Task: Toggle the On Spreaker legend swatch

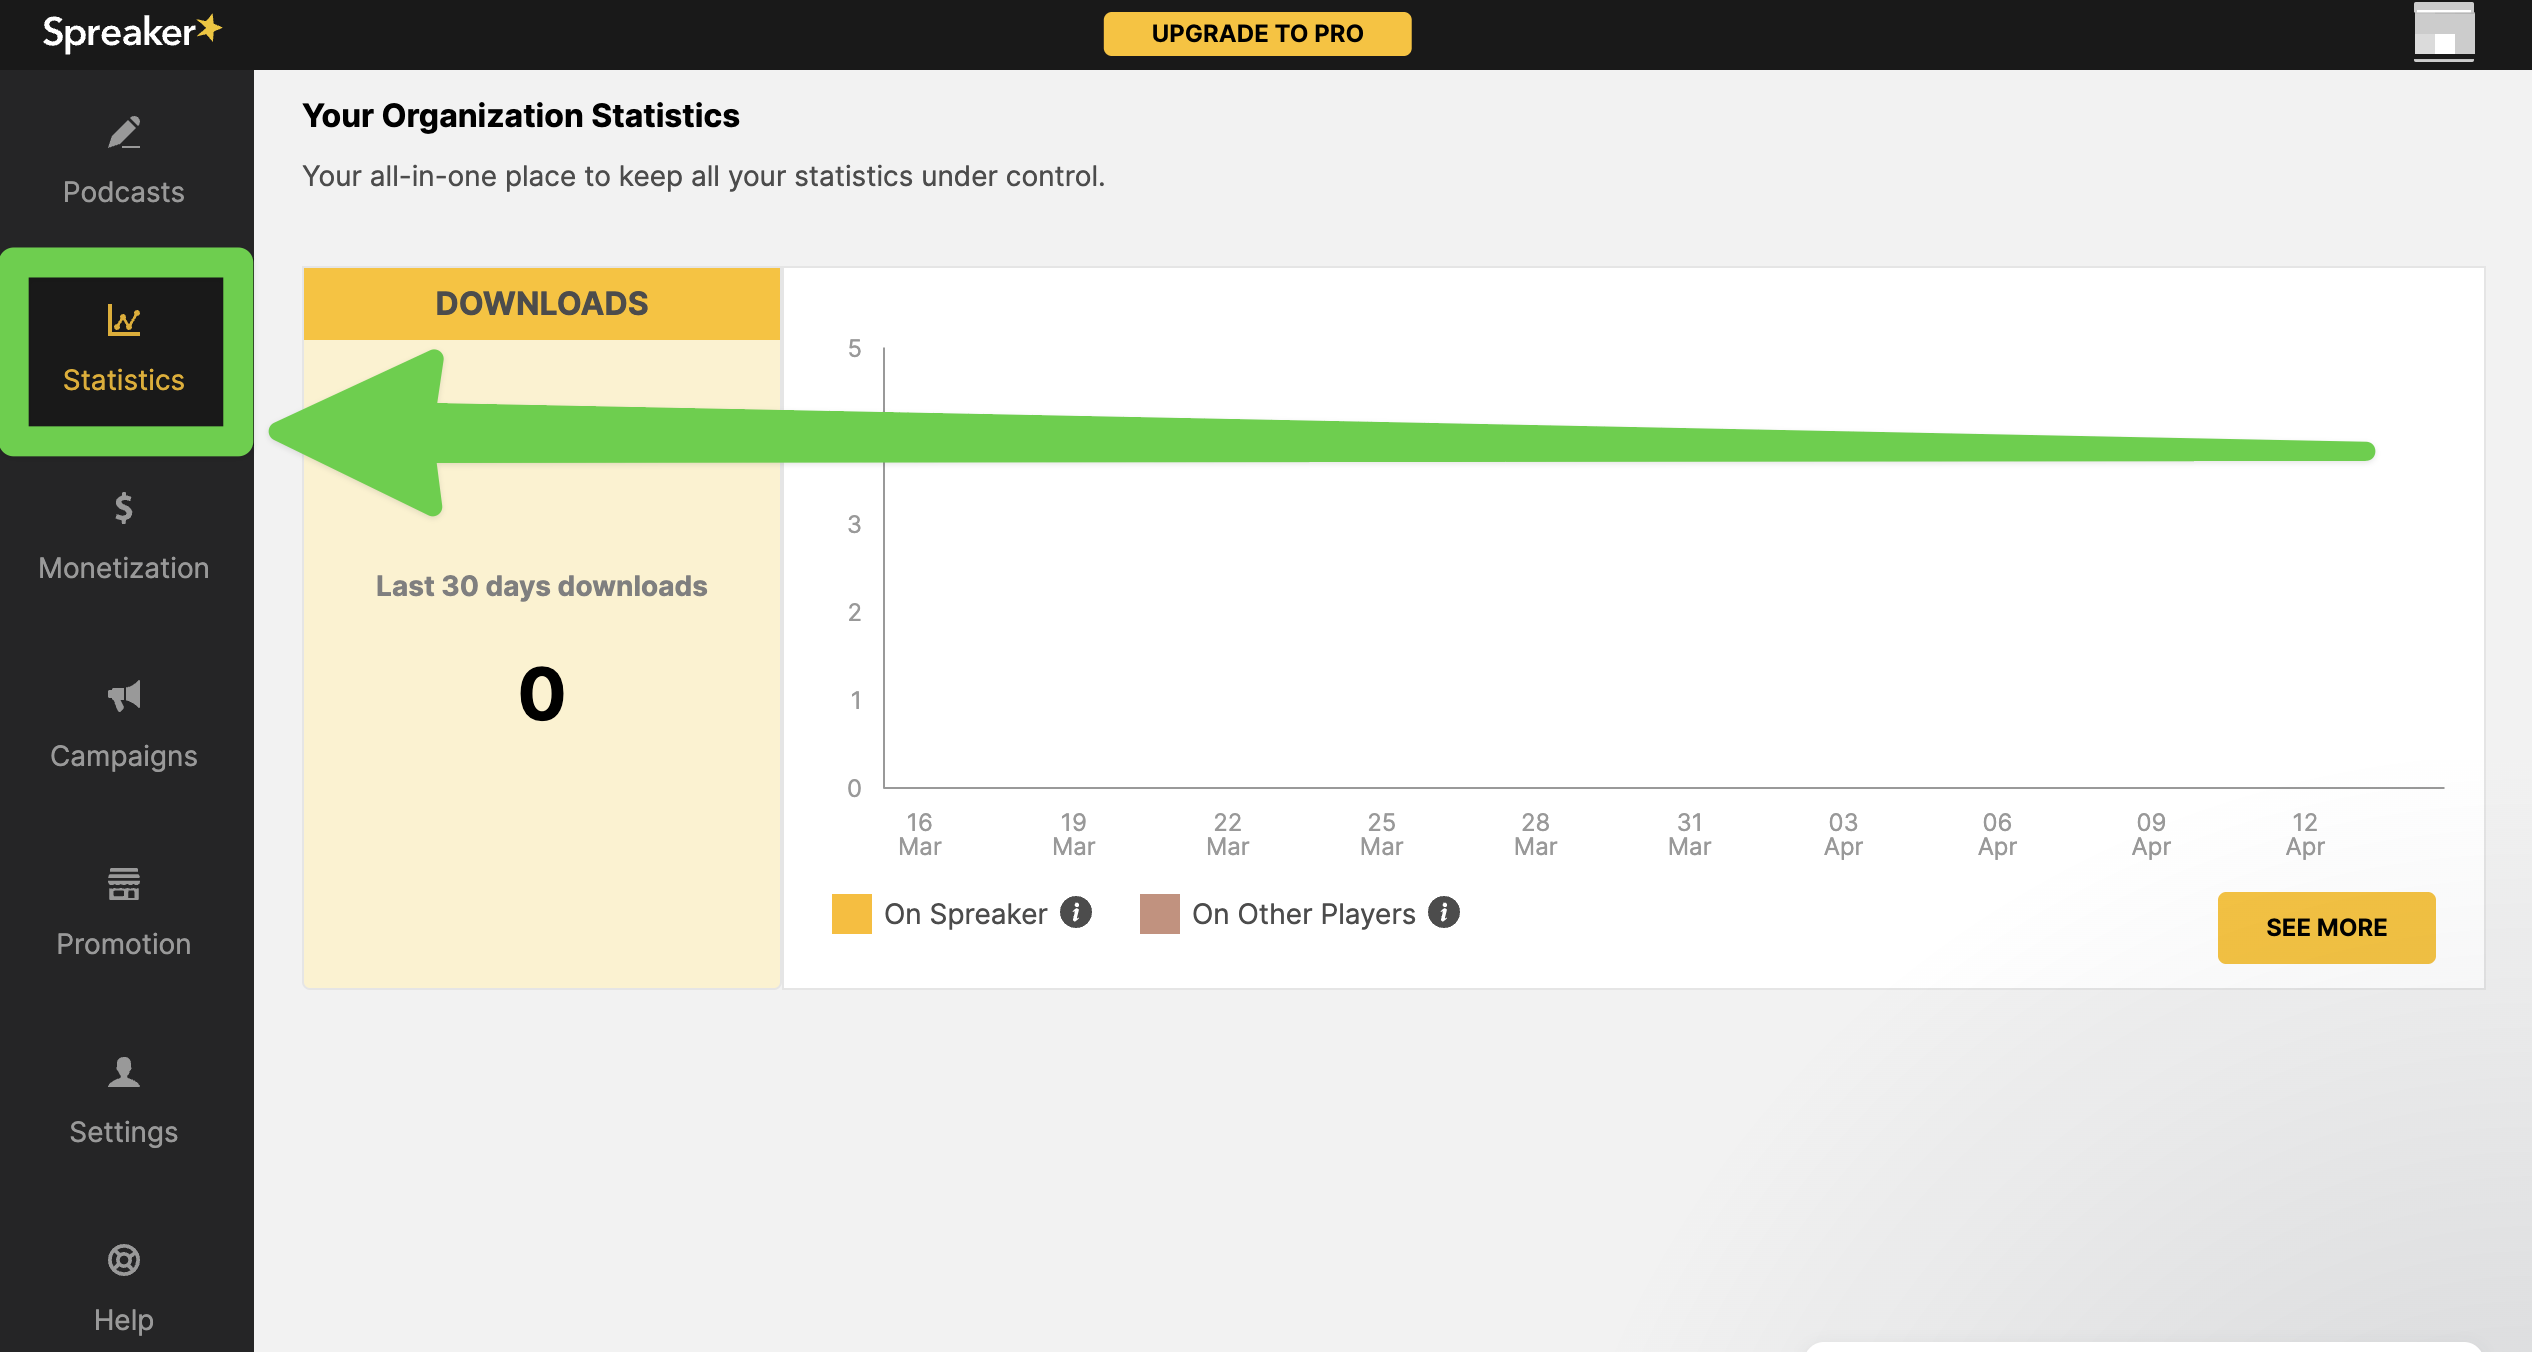Action: click(x=851, y=914)
